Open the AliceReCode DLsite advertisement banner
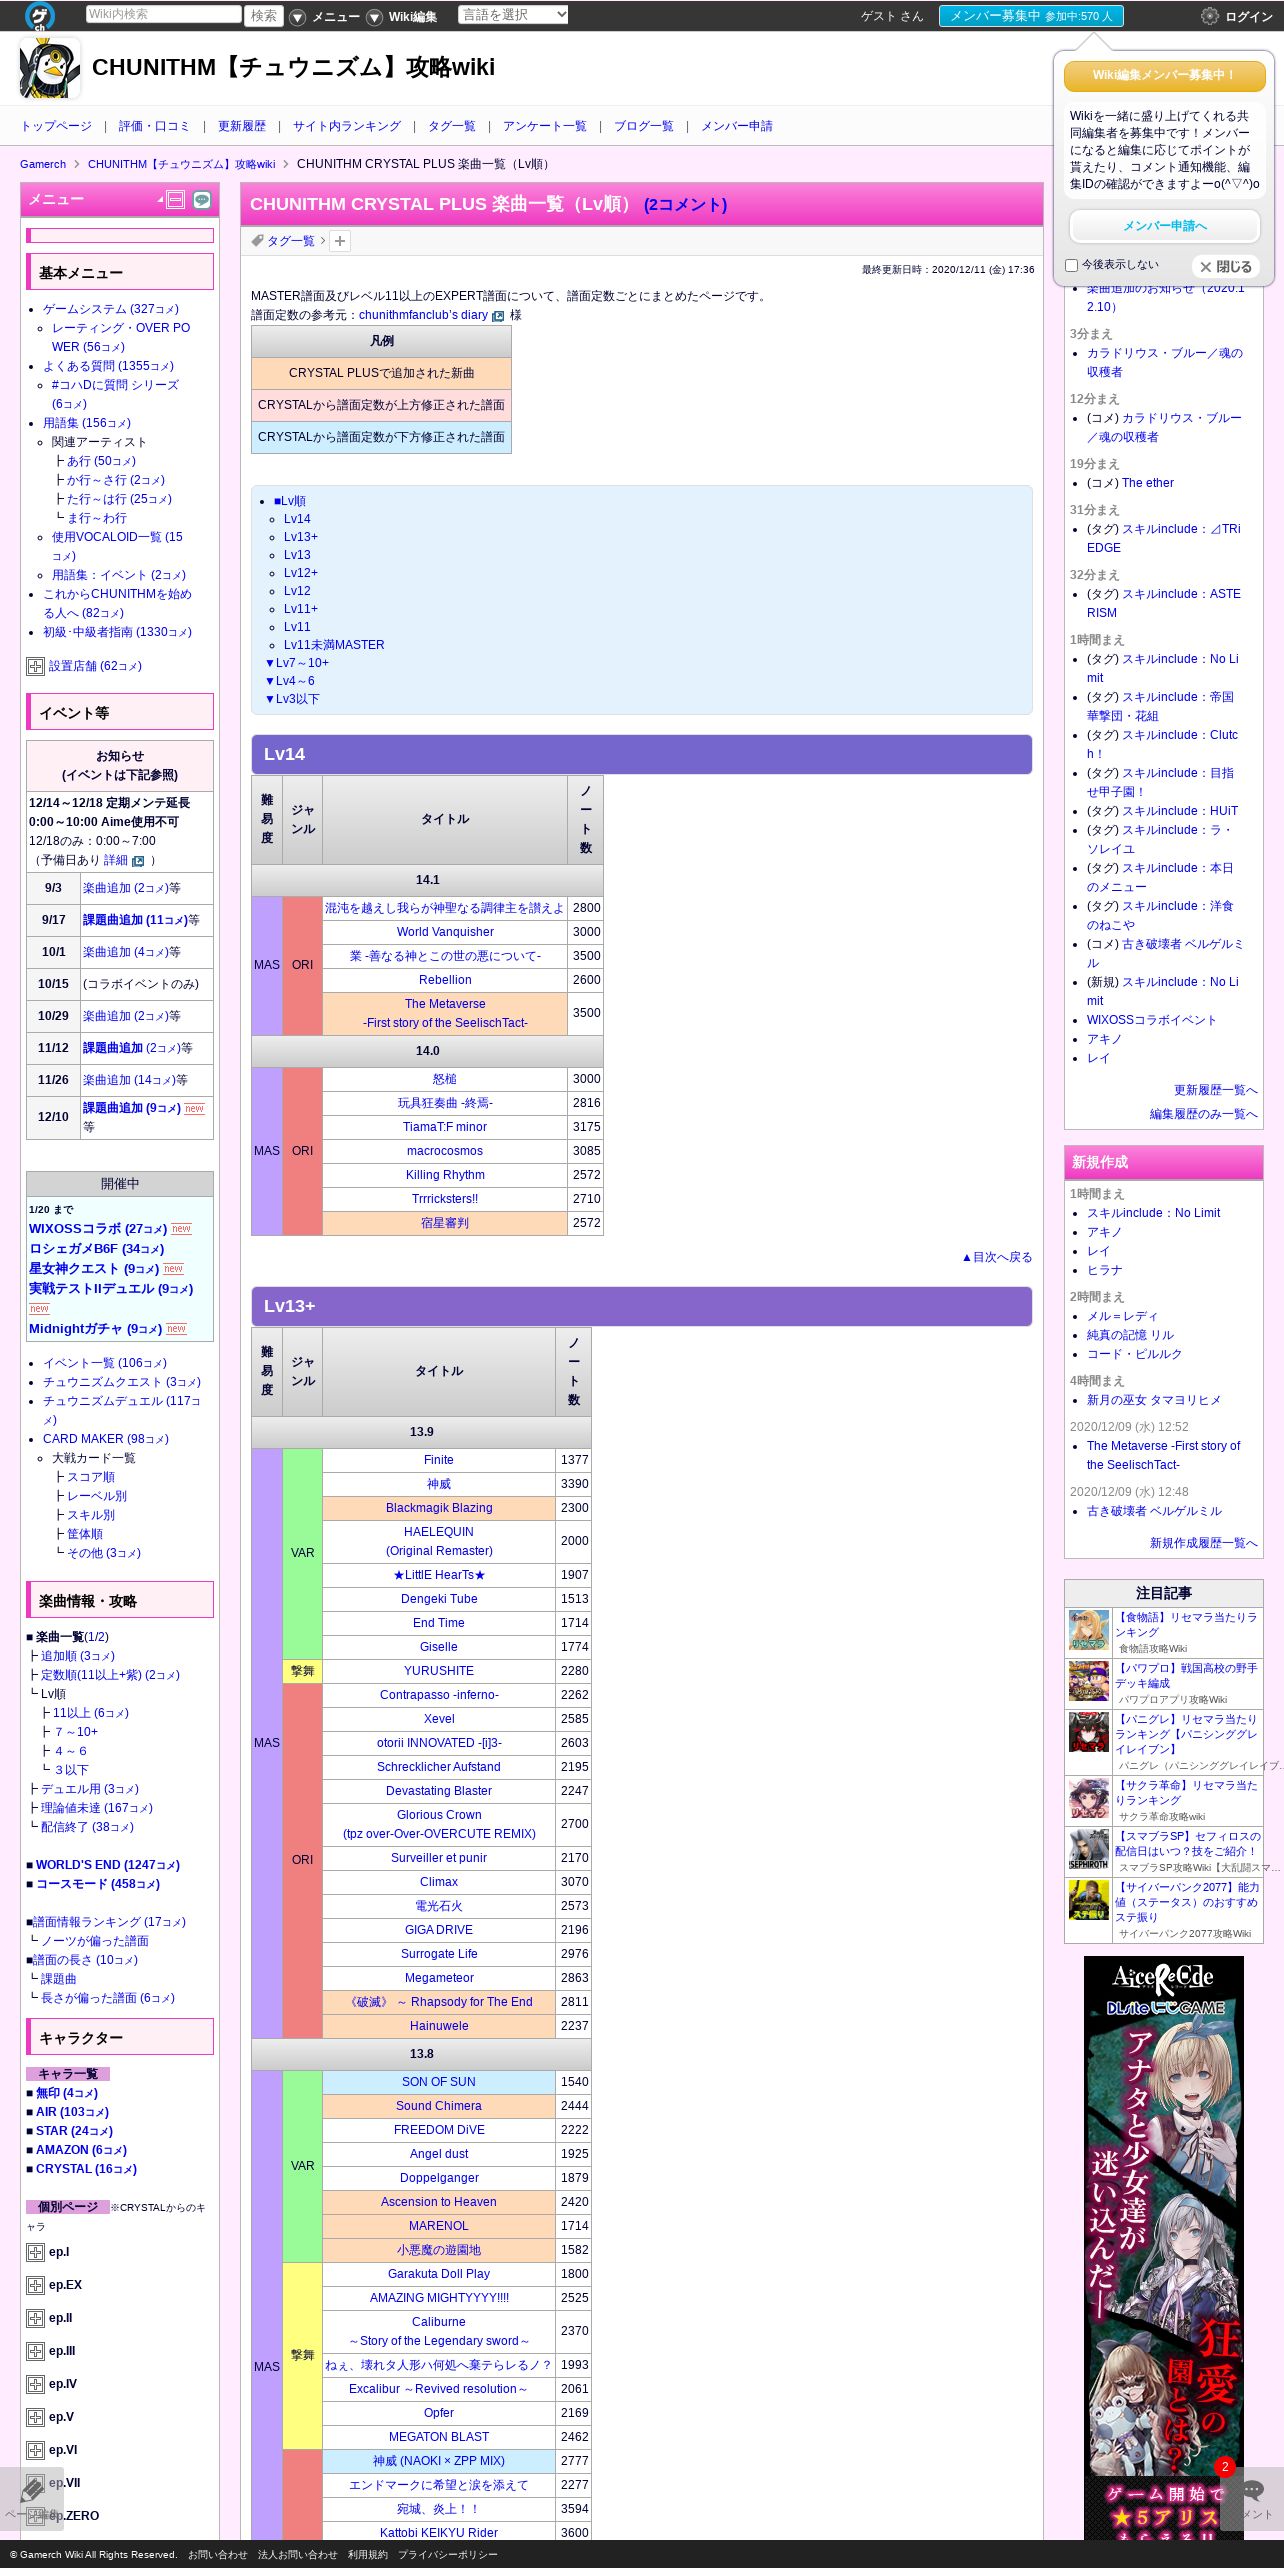Image resolution: width=1284 pixels, height=2568 pixels. pos(1164,2250)
